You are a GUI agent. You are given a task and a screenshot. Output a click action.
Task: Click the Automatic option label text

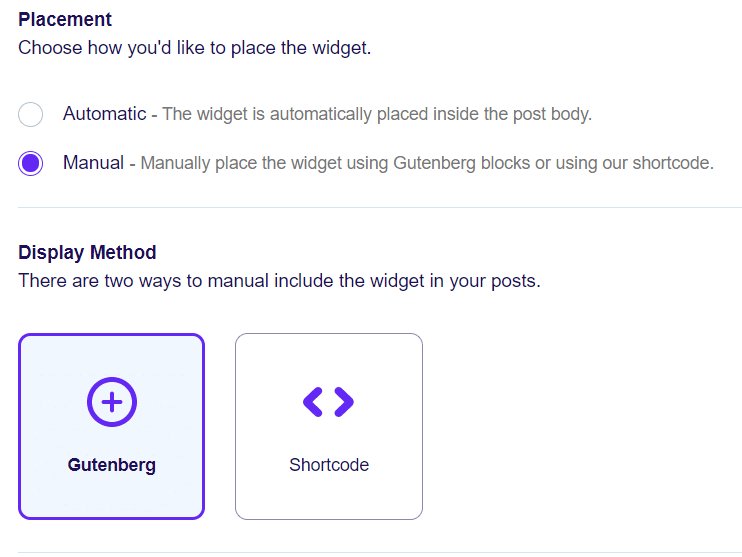click(104, 114)
